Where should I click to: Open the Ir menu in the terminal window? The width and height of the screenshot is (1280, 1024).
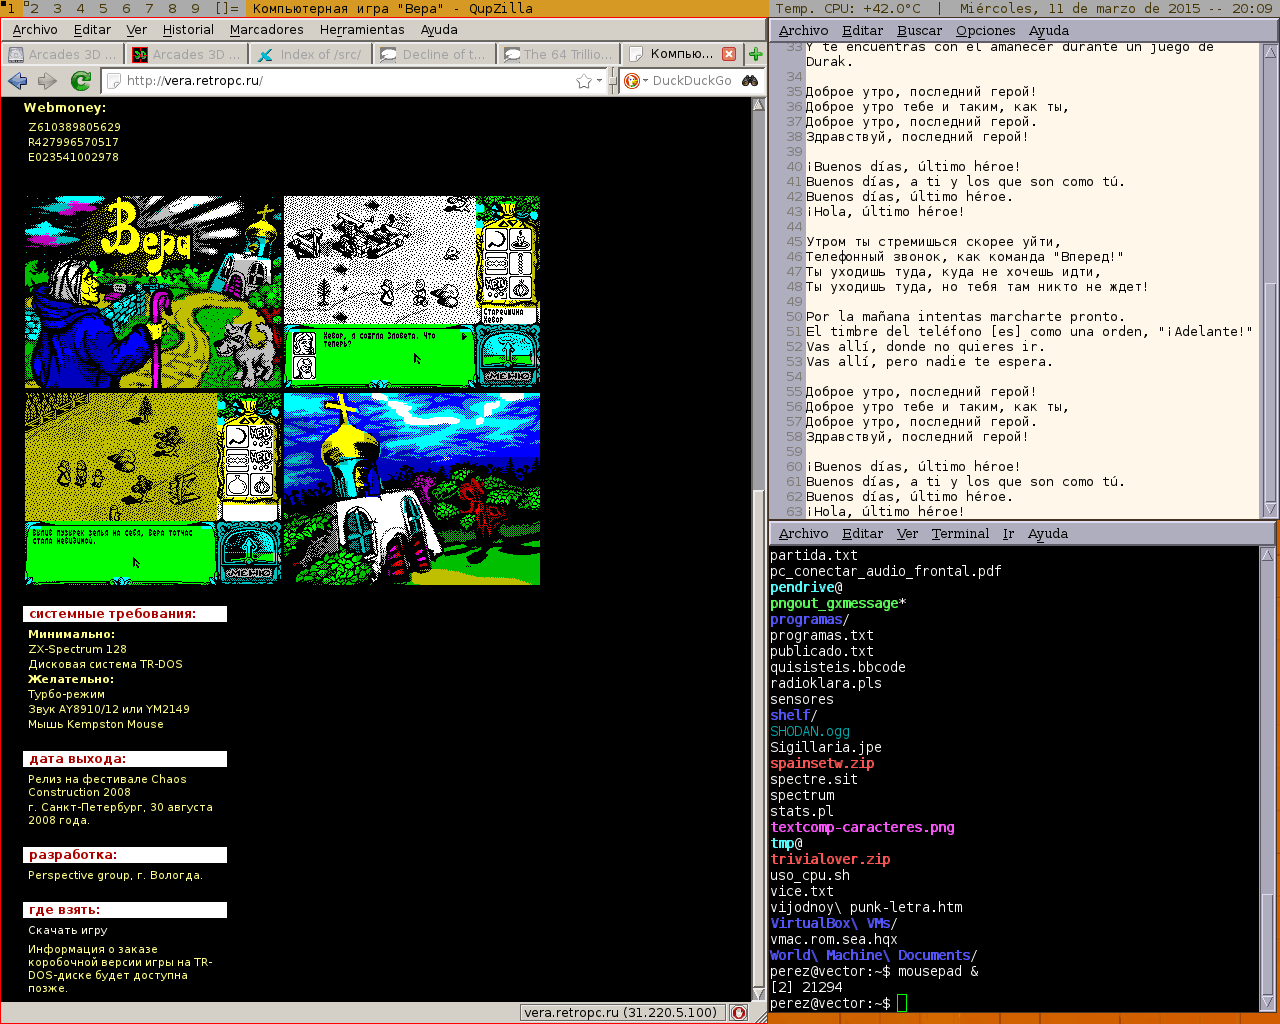pos(1008,534)
